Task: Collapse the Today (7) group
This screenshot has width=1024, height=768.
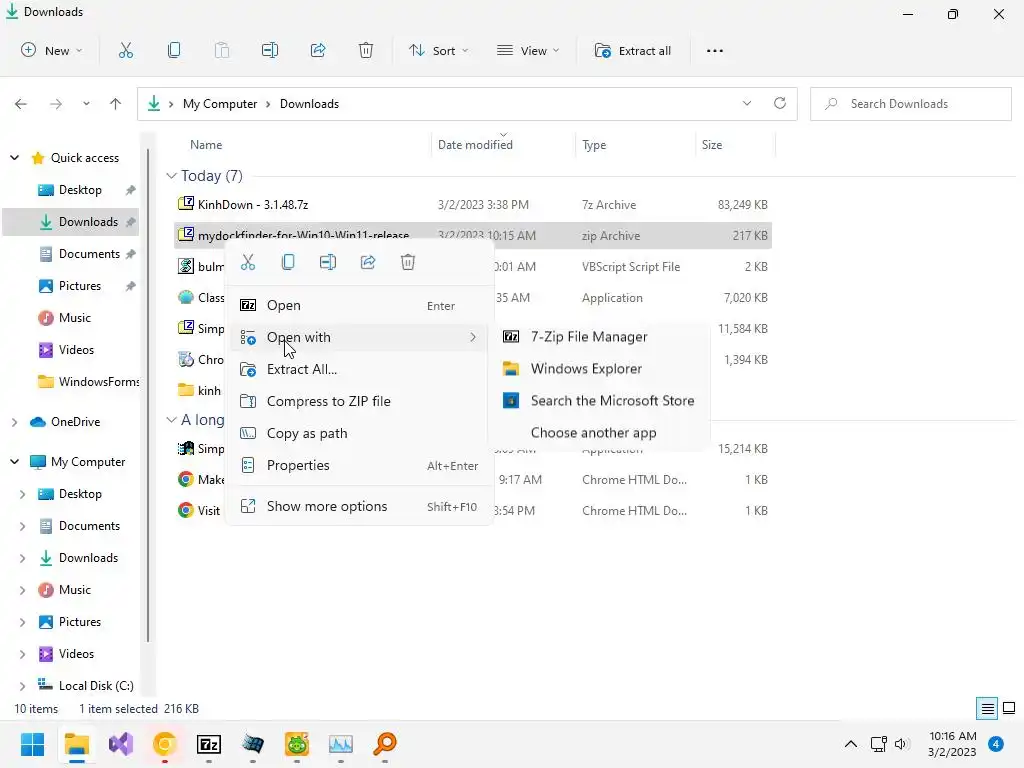Action: point(171,176)
